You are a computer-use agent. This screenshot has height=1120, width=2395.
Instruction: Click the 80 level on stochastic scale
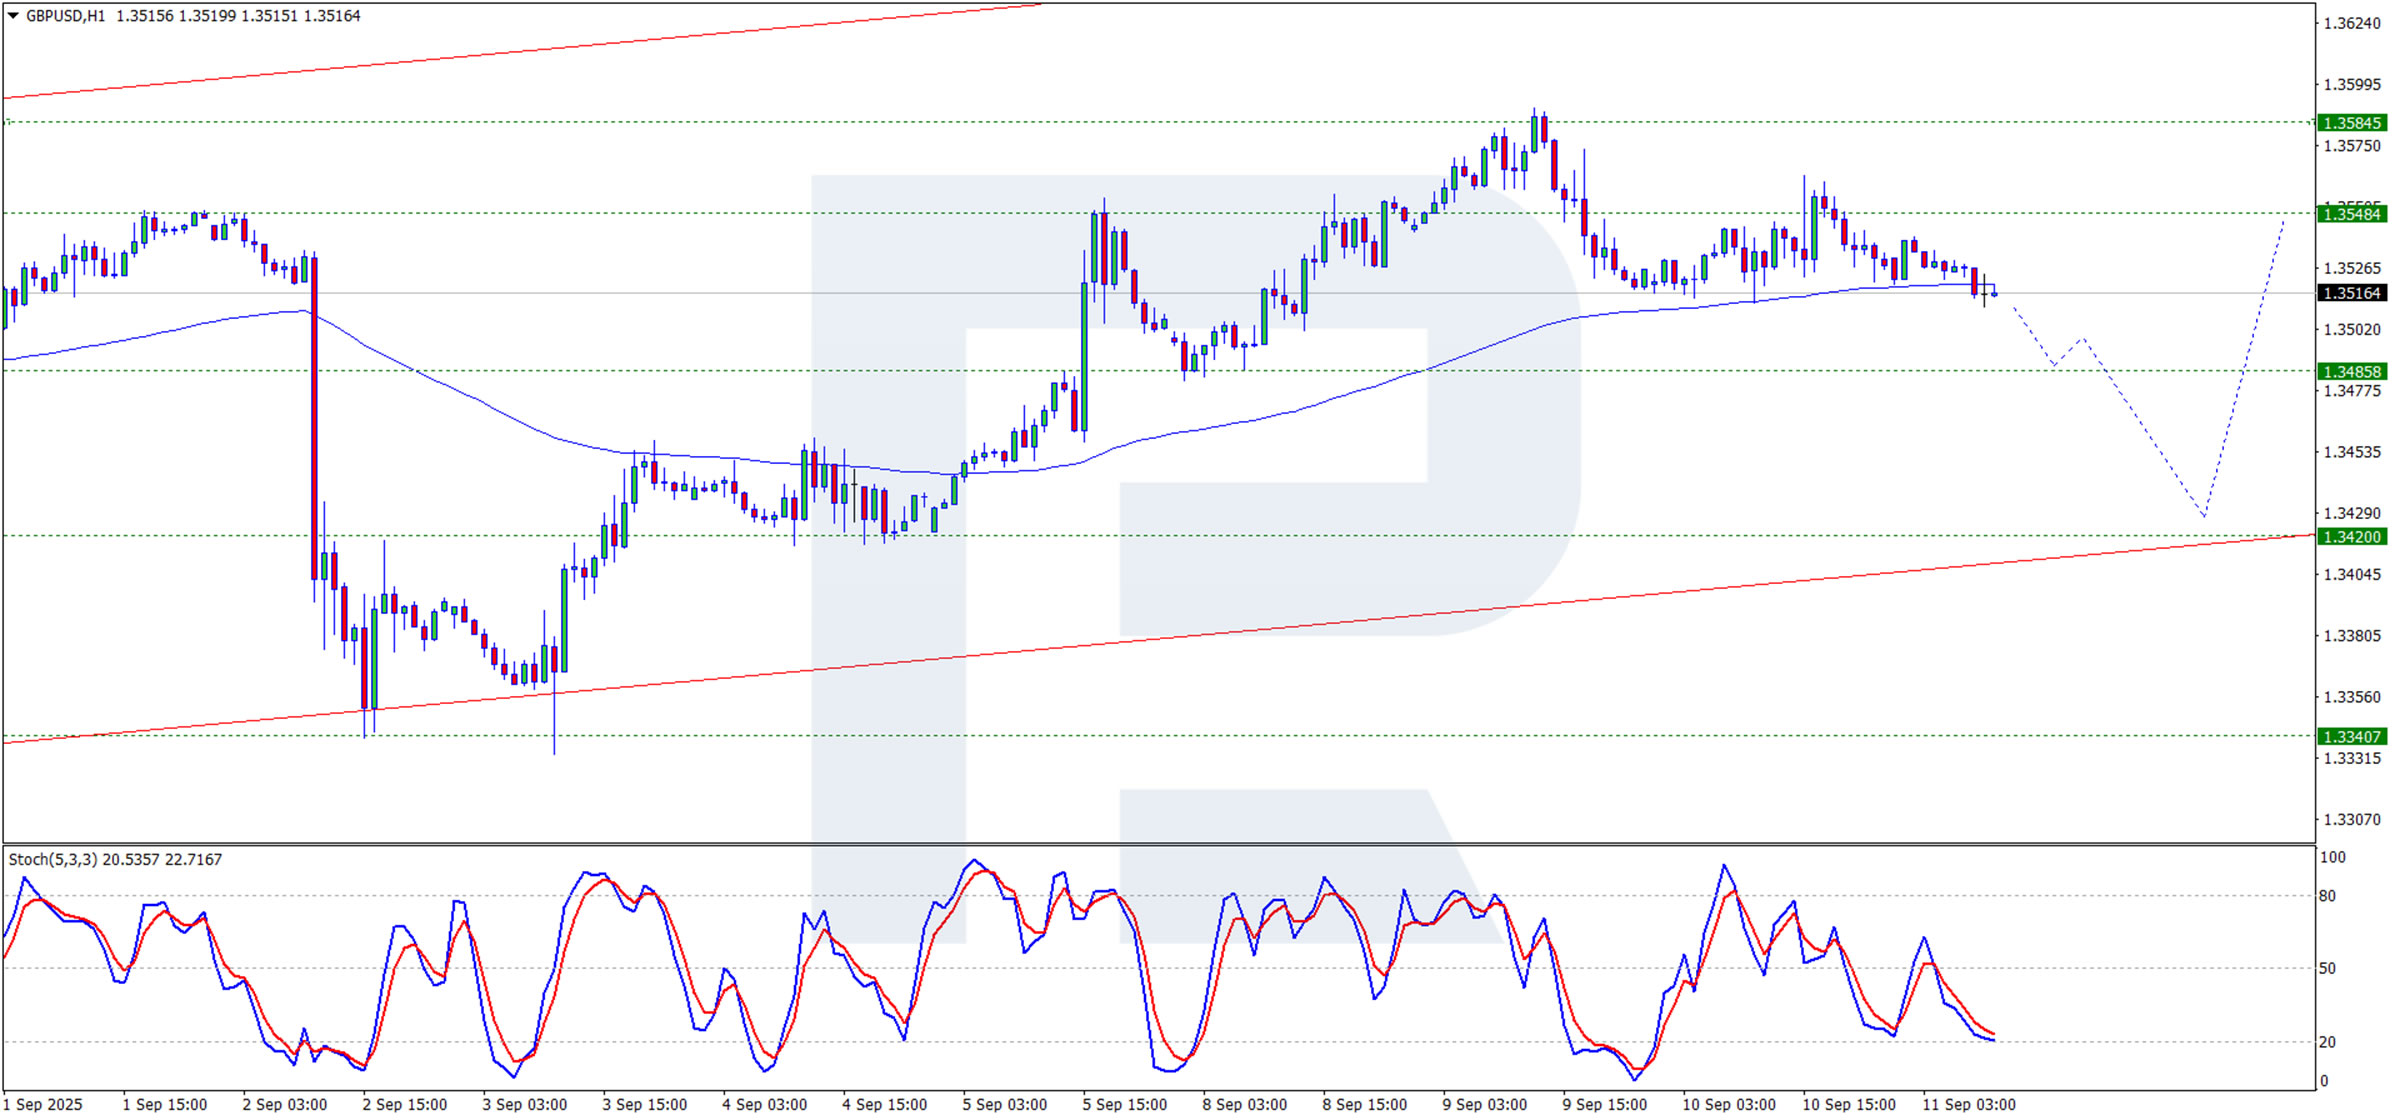(2328, 896)
